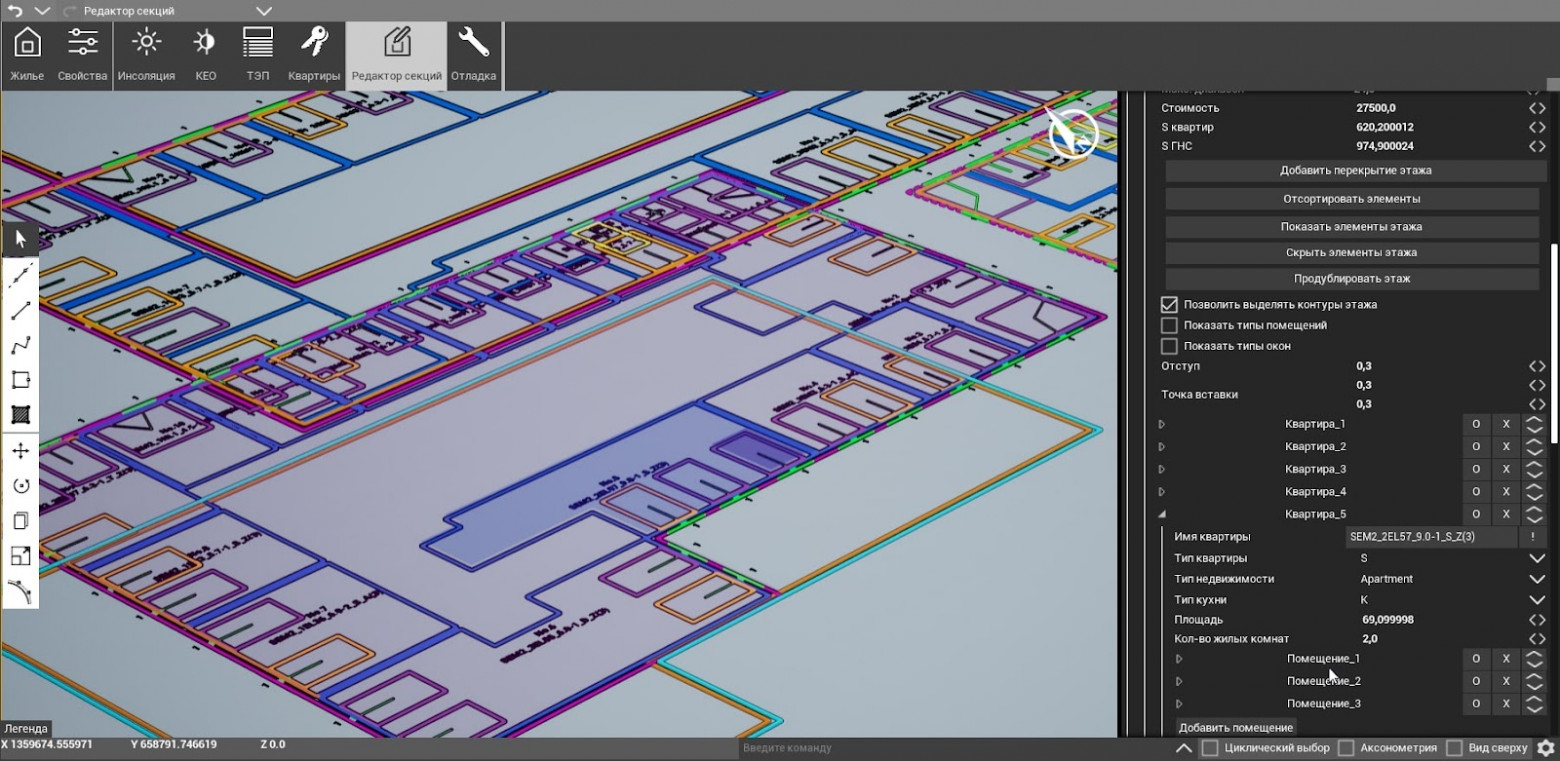Image resolution: width=1560 pixels, height=761 pixels.
Task: Click the copy/duplicate tool icon
Action: [20, 521]
